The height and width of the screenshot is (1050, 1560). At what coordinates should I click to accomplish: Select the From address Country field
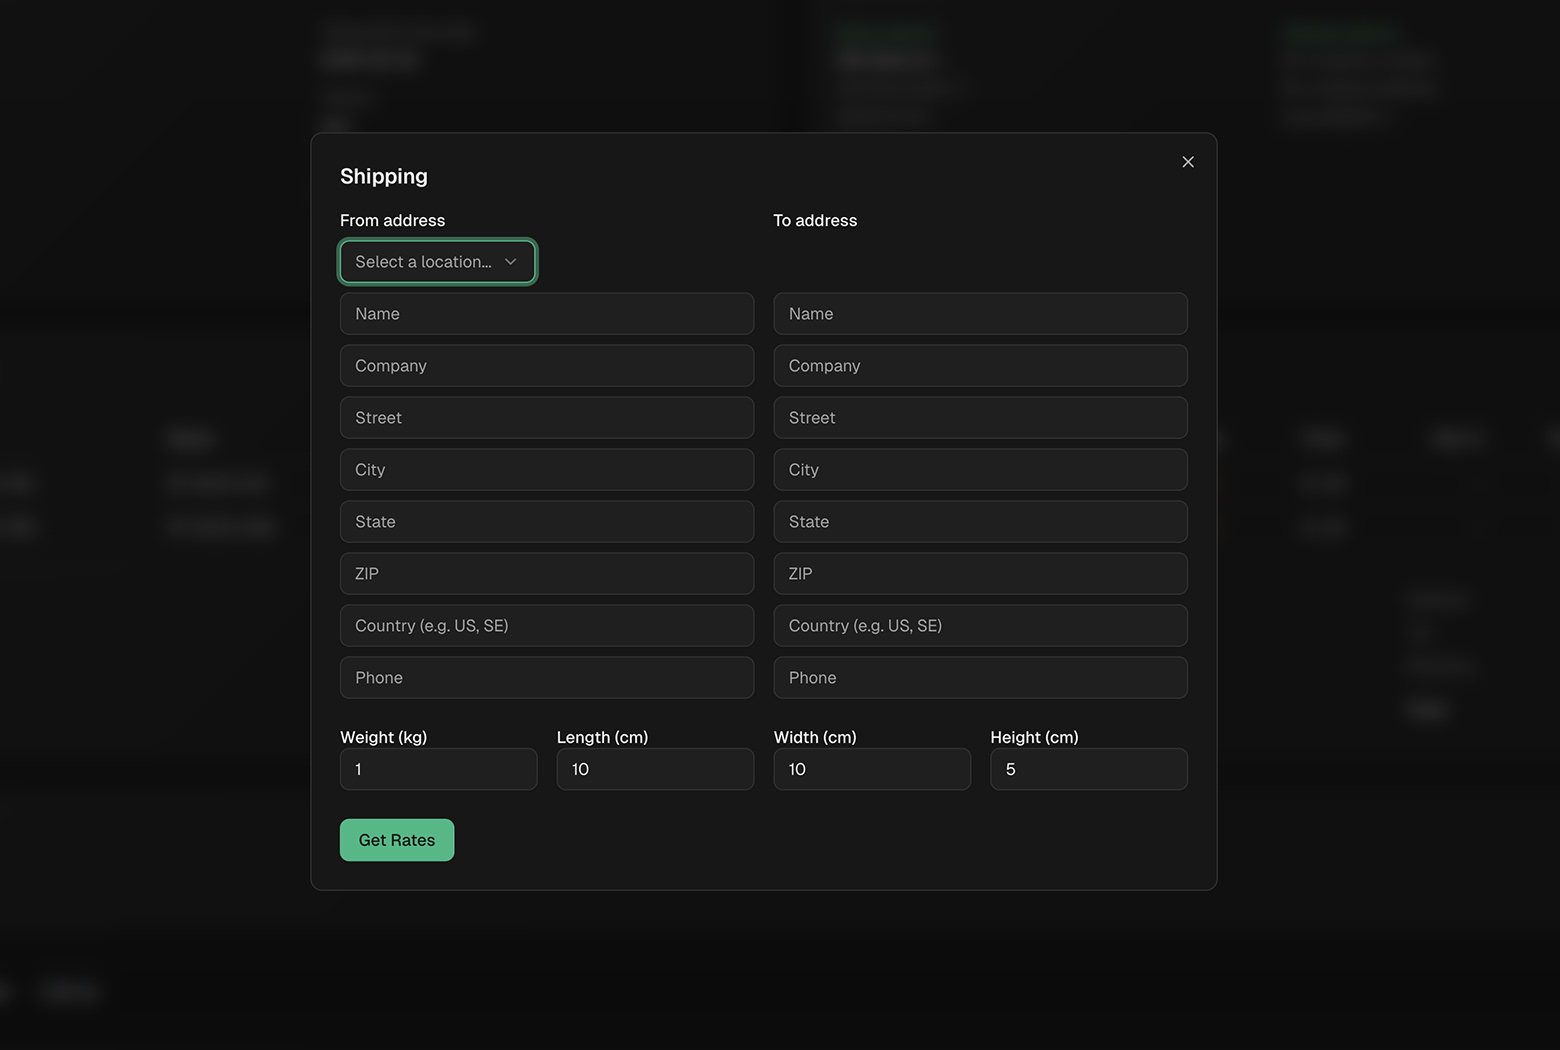click(x=546, y=626)
